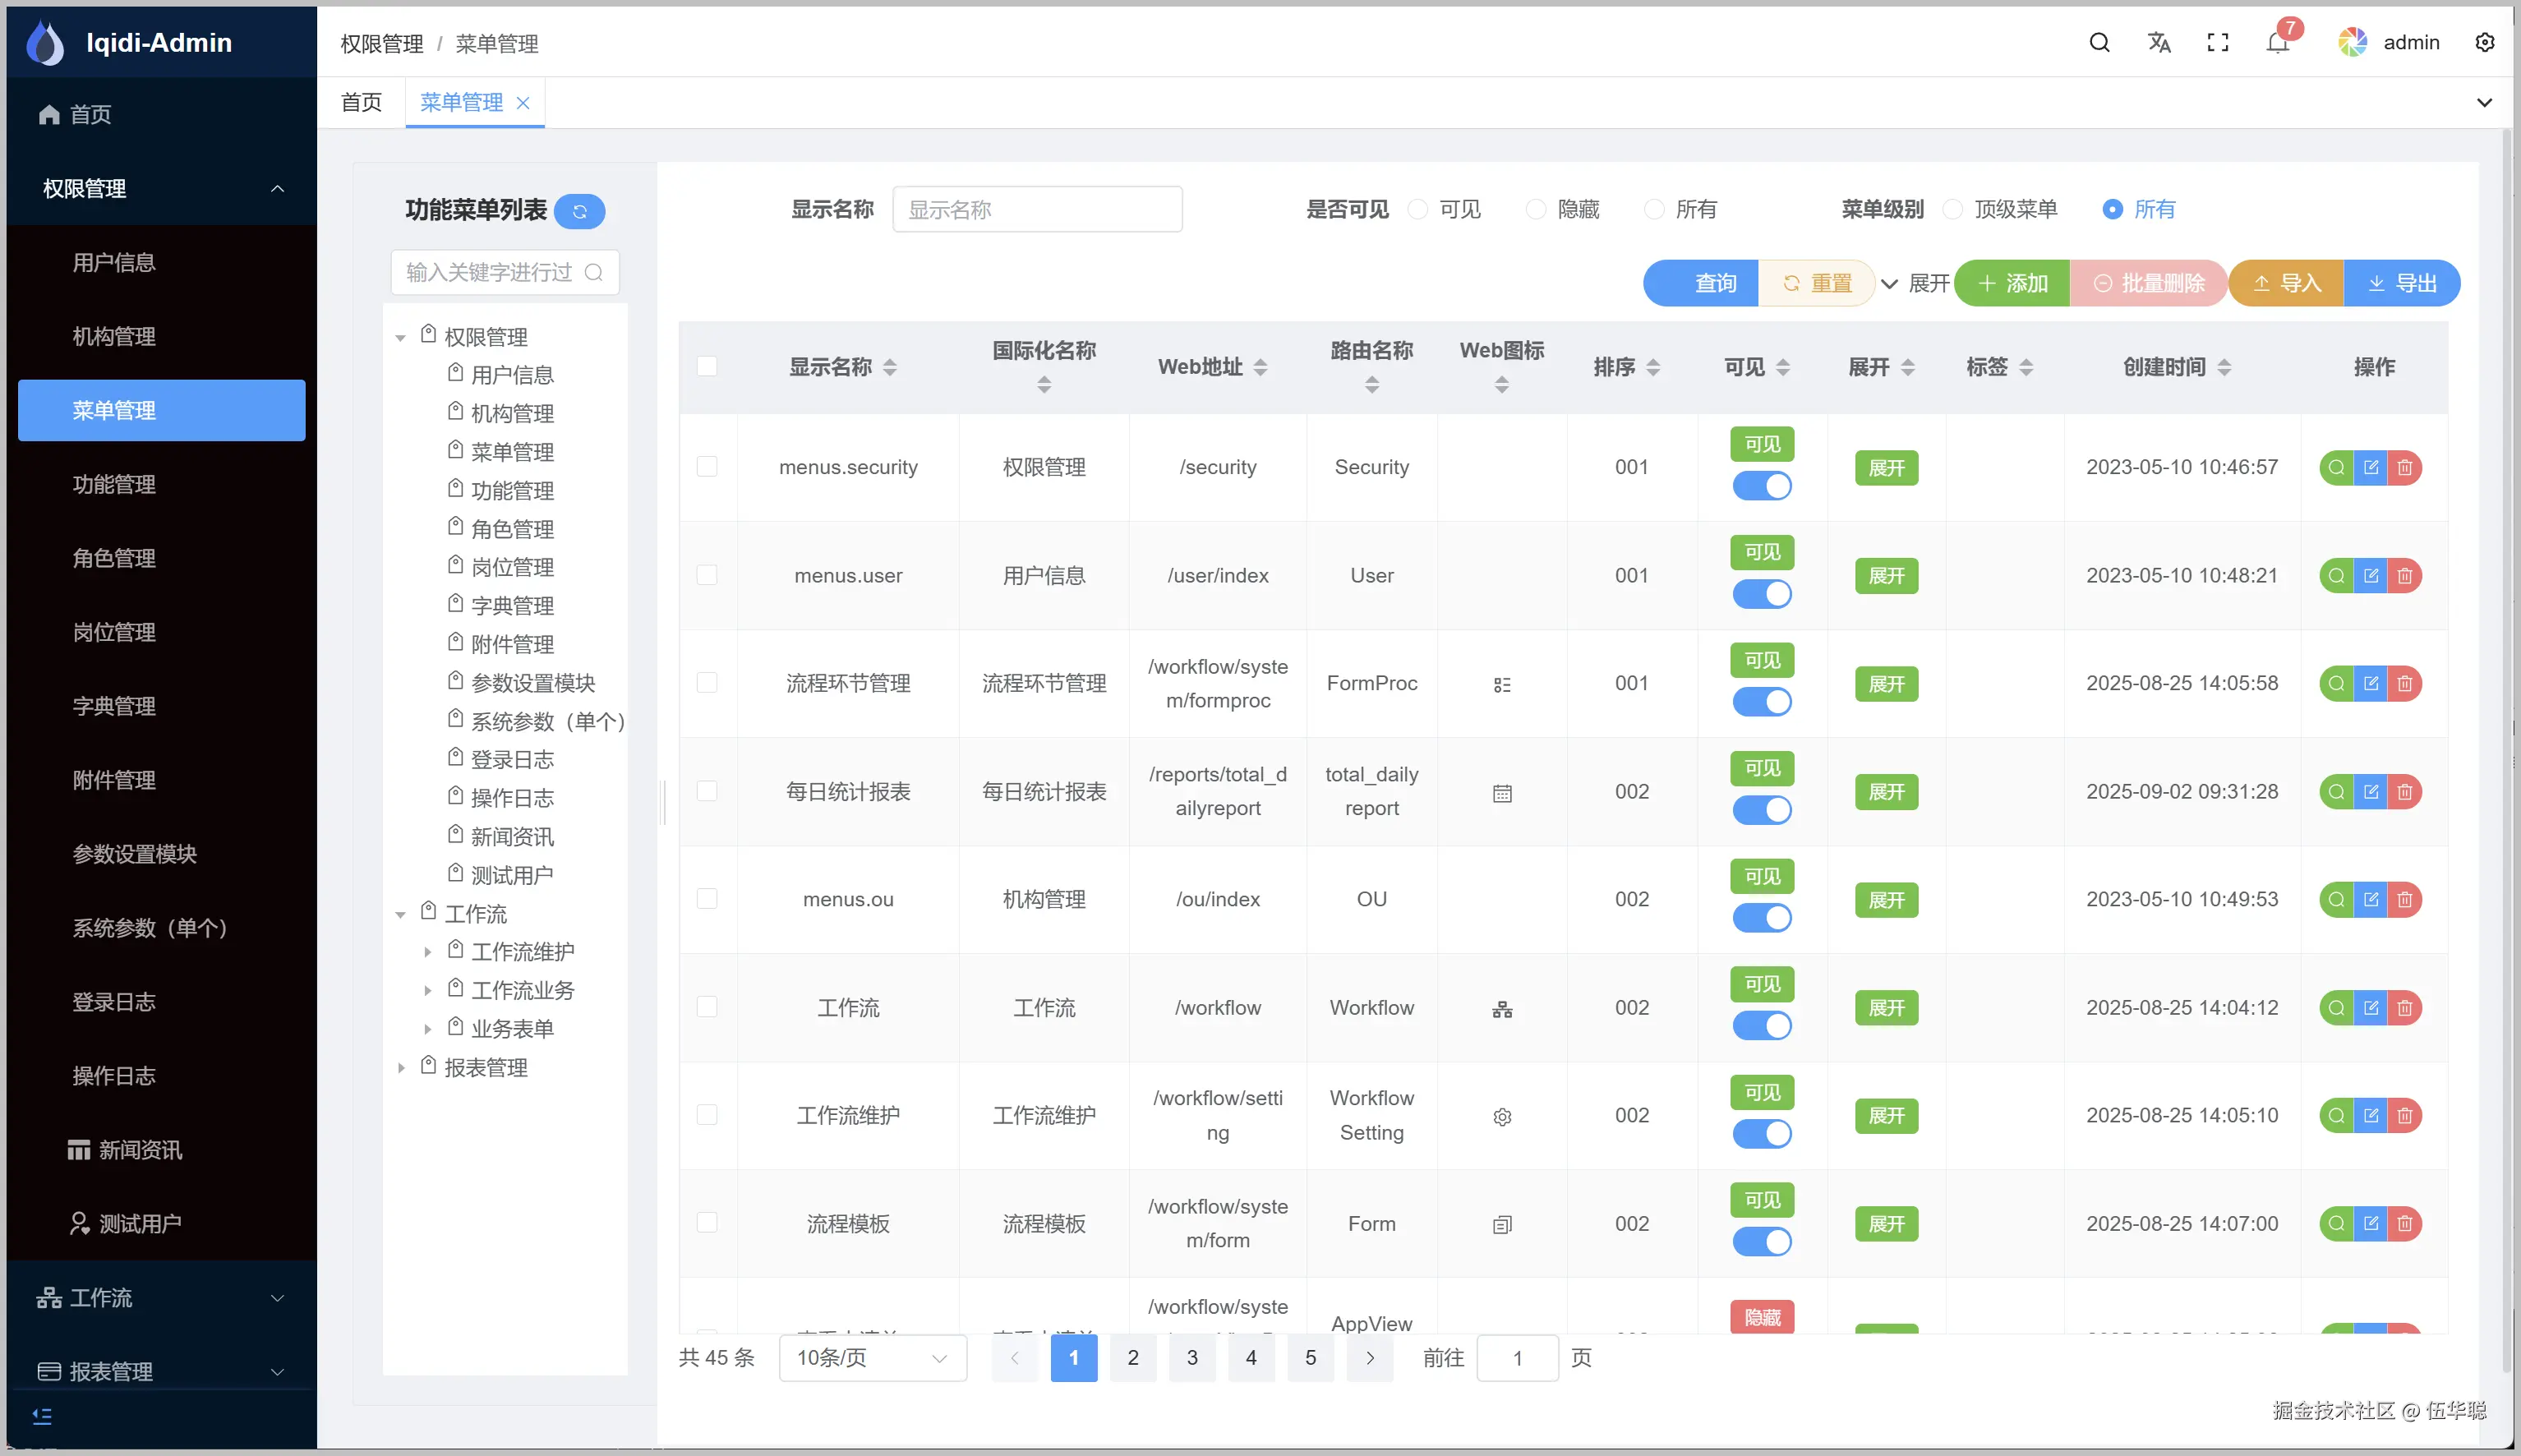Toggle fullscreen mode icon
The height and width of the screenshot is (1456, 2521).
click(x=2217, y=42)
